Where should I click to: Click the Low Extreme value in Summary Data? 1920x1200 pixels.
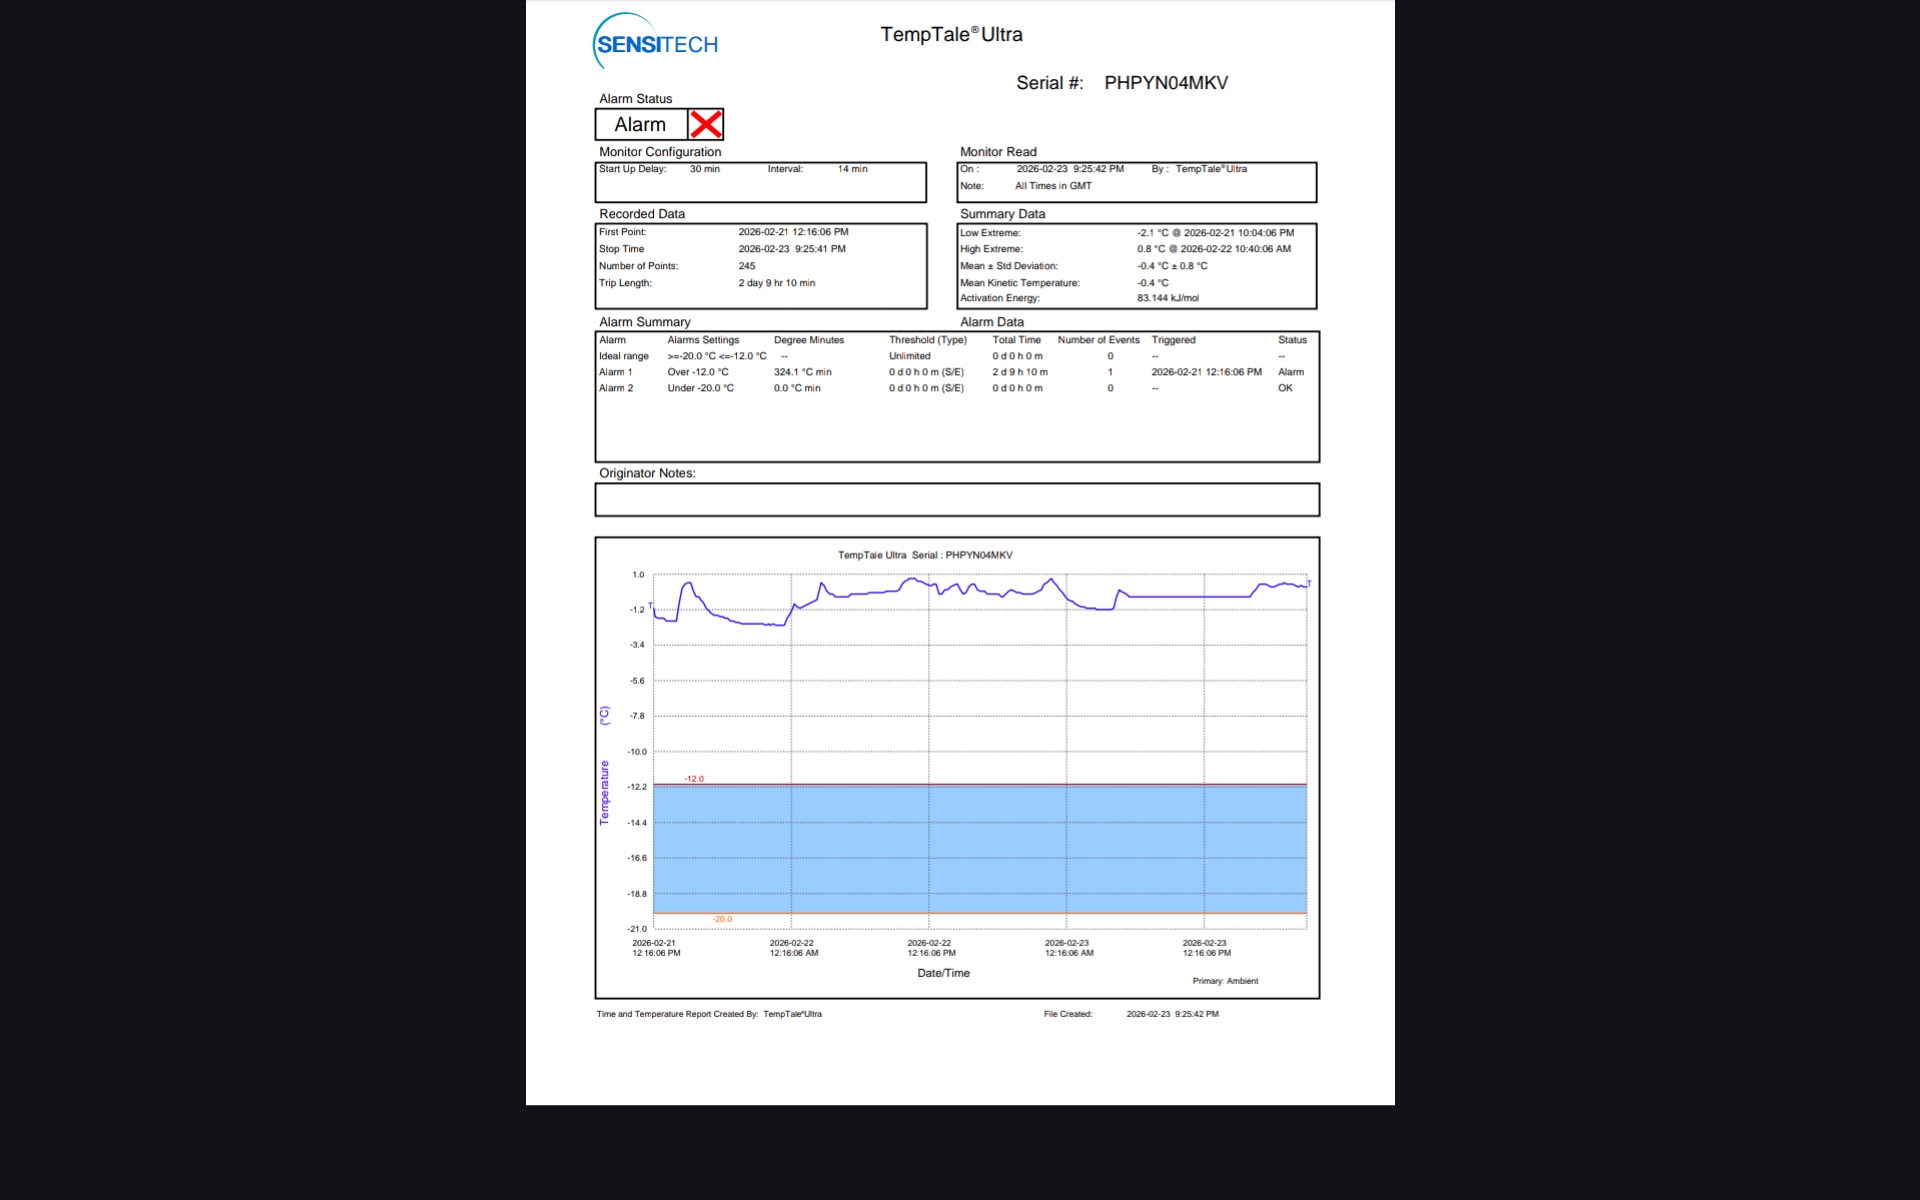tap(1214, 233)
